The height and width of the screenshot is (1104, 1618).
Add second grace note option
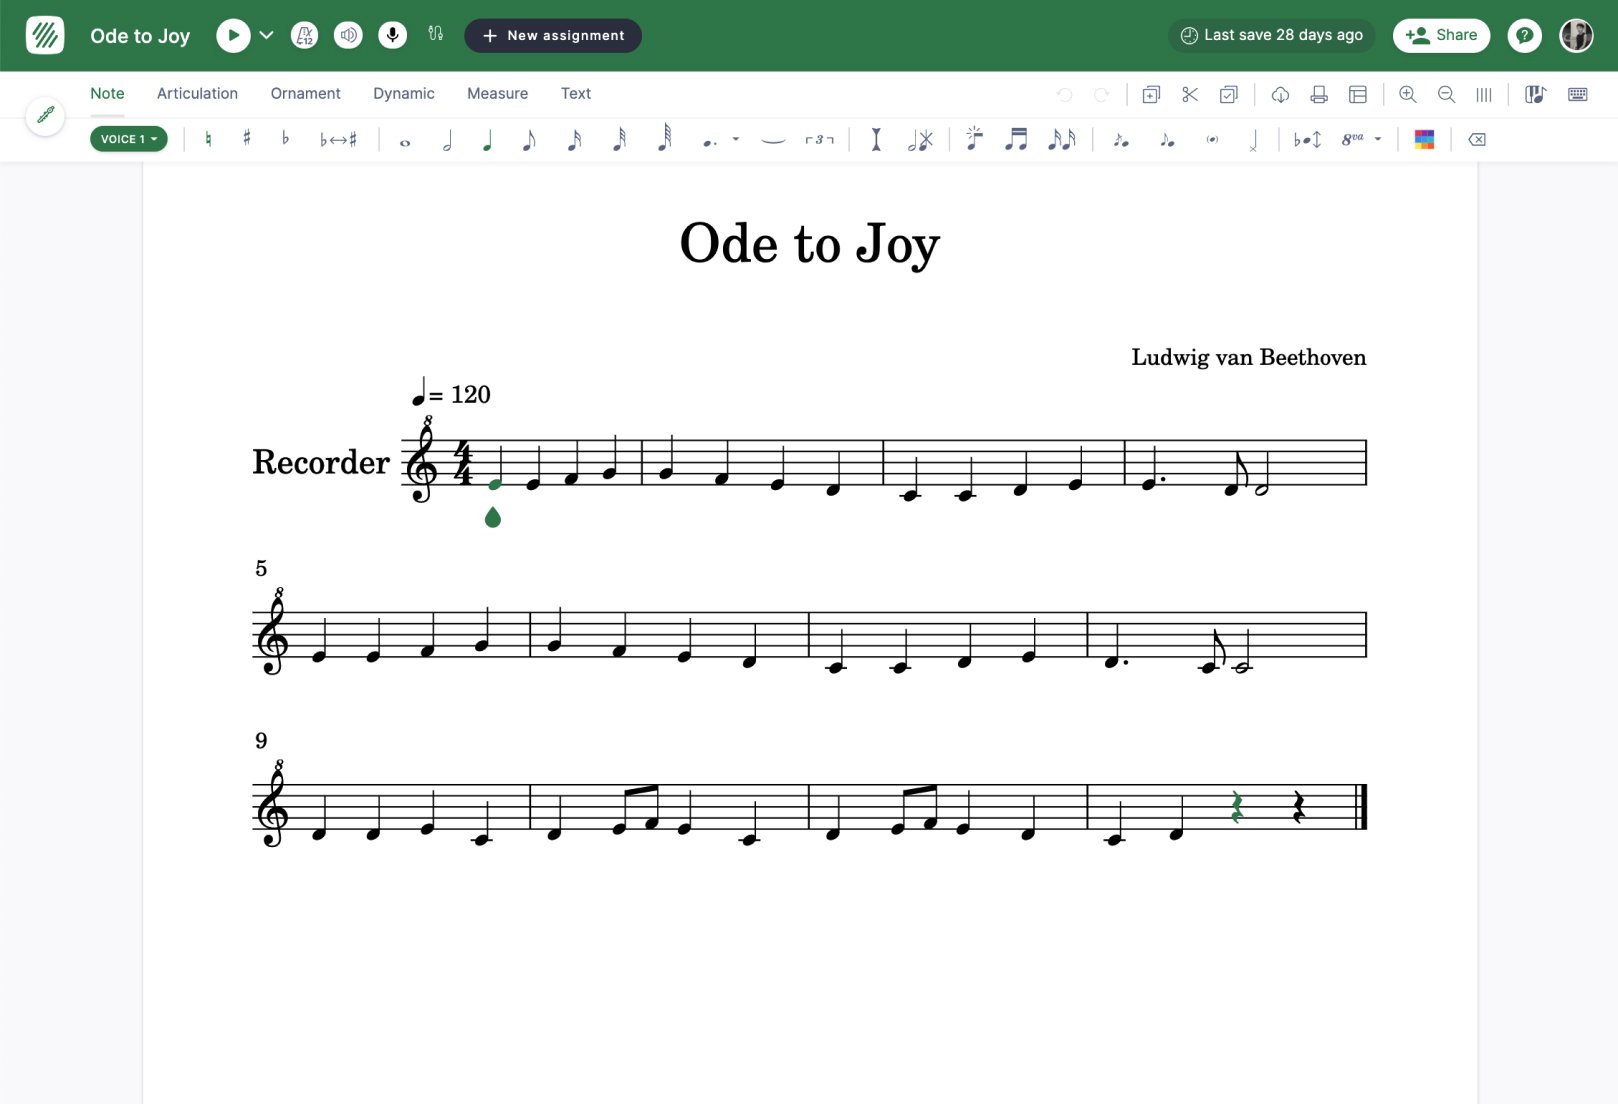1167,141
